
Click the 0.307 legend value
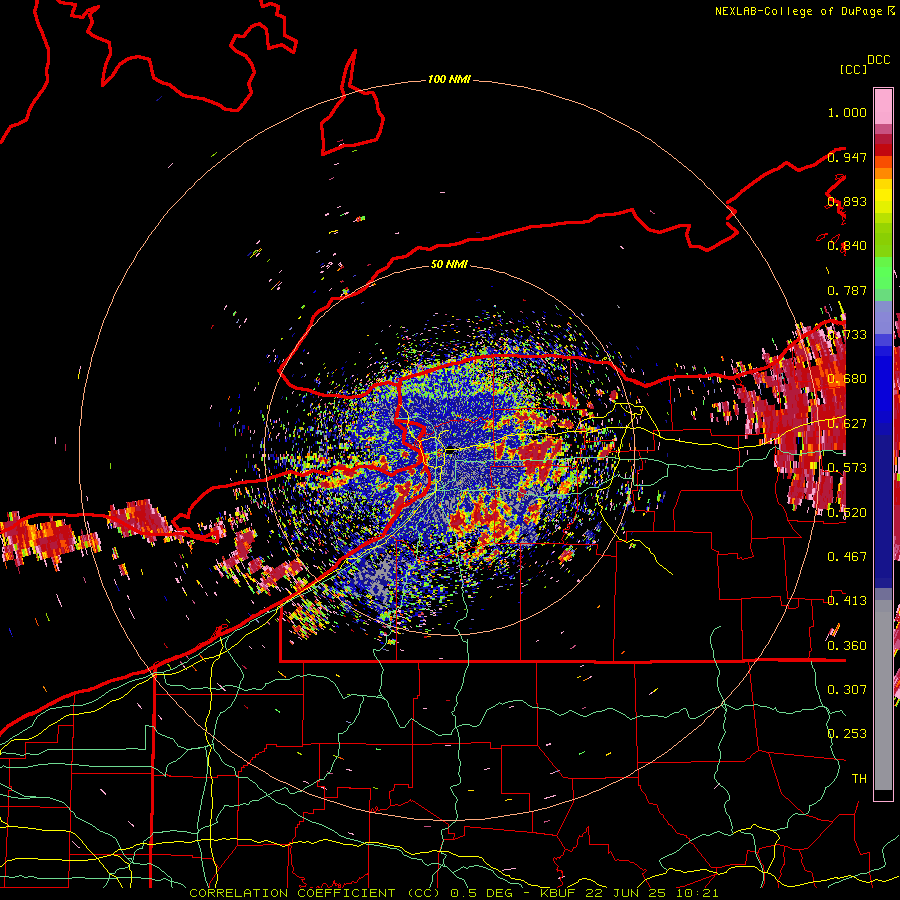click(847, 689)
